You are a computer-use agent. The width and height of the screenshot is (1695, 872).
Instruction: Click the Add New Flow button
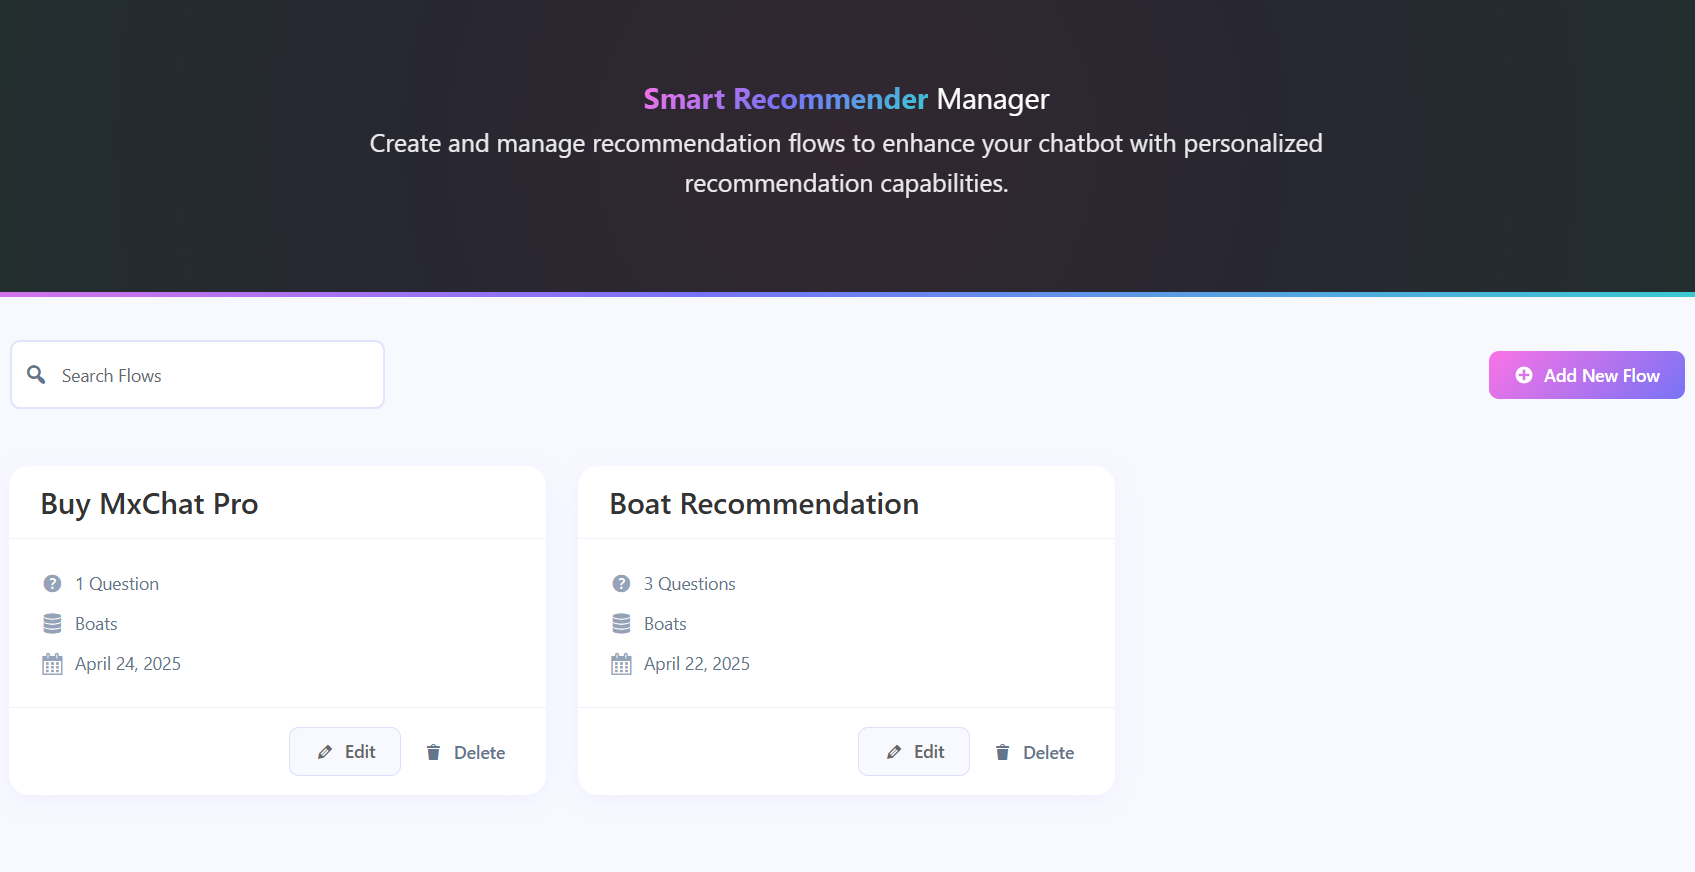(x=1586, y=375)
